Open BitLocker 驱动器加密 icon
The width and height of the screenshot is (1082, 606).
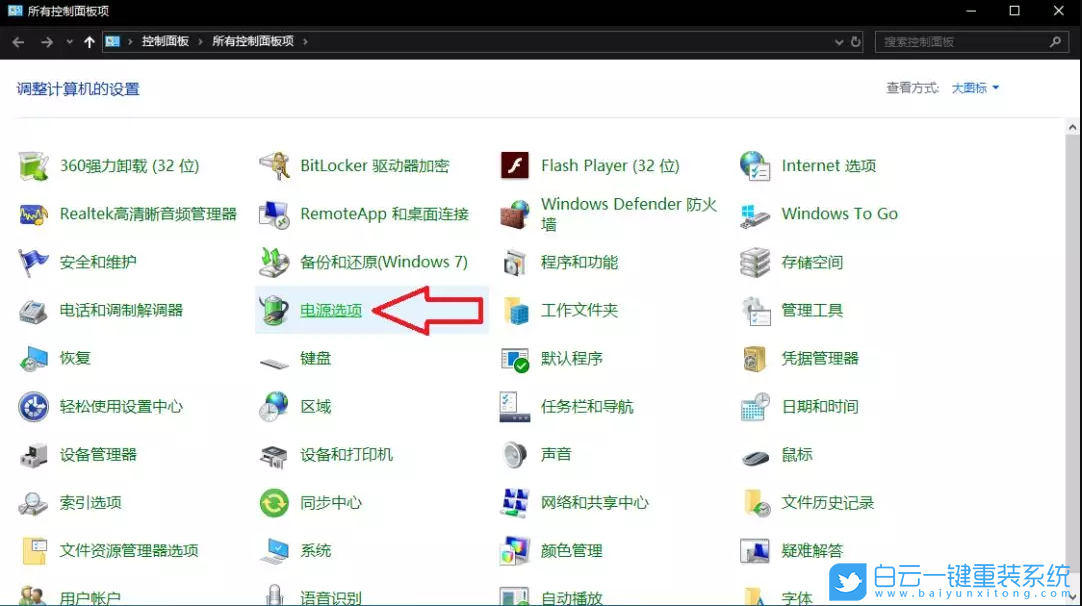click(274, 166)
